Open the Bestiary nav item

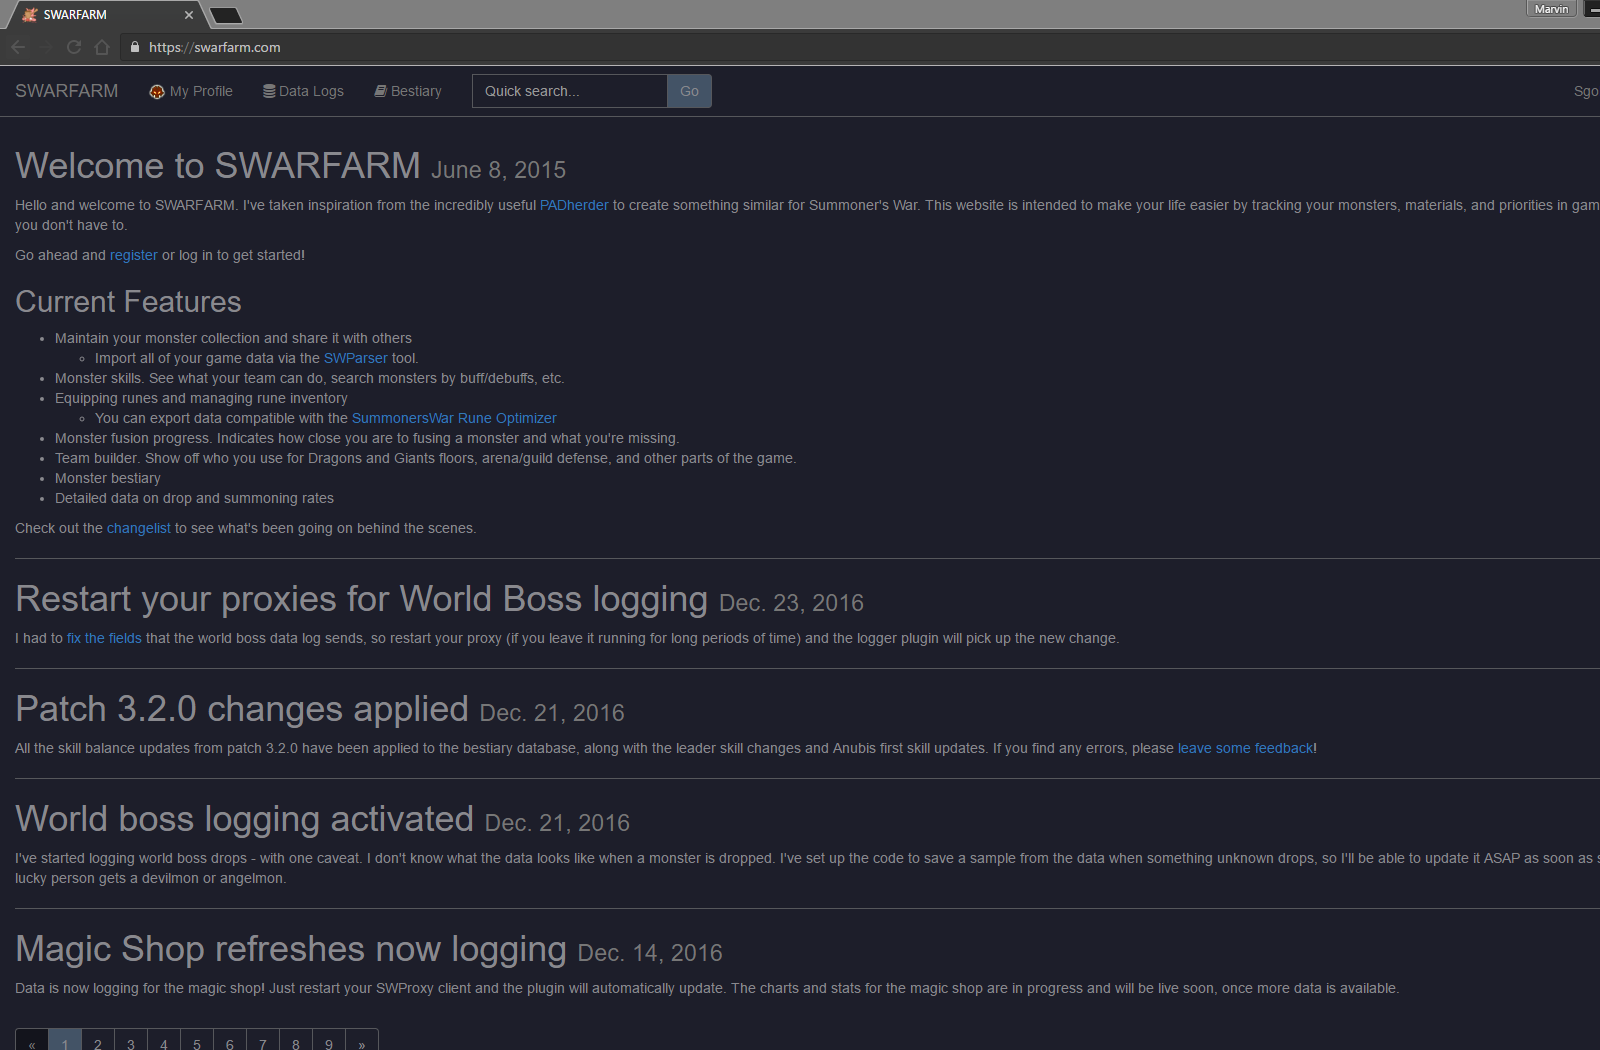(408, 91)
